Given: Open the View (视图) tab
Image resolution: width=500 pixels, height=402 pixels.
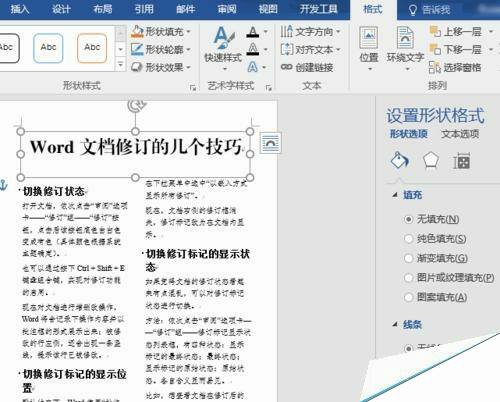Looking at the screenshot, I should (x=268, y=9).
